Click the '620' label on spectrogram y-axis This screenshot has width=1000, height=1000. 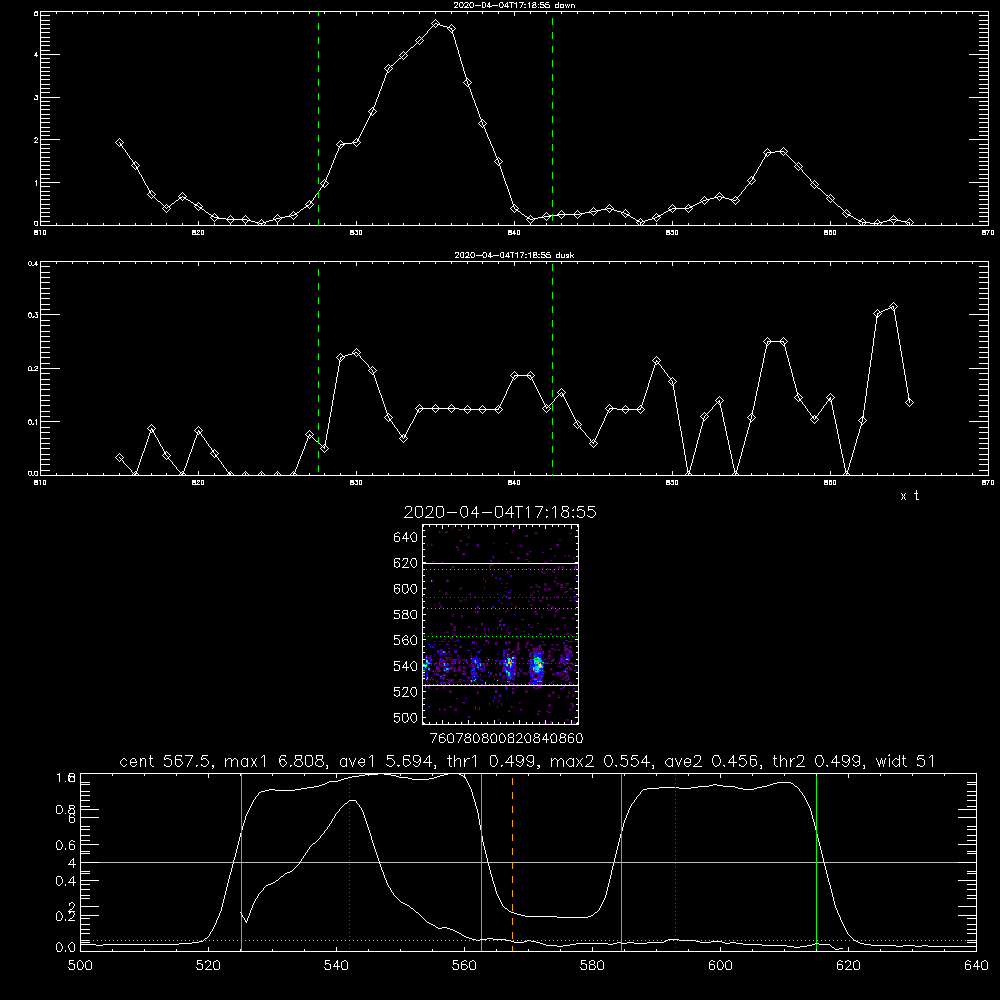pyautogui.click(x=406, y=563)
